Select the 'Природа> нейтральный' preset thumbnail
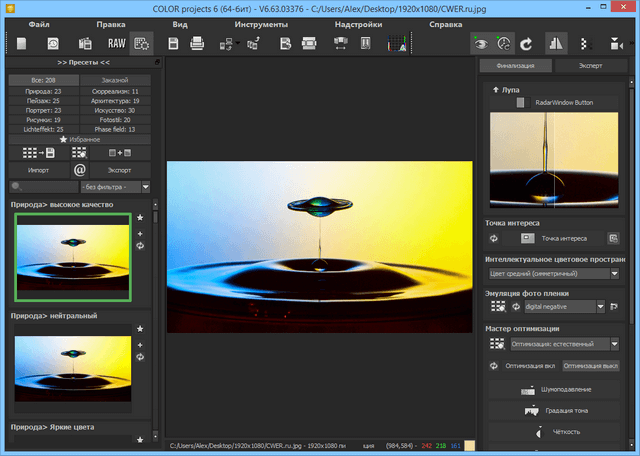This screenshot has height=456, width=640. pos(71,368)
